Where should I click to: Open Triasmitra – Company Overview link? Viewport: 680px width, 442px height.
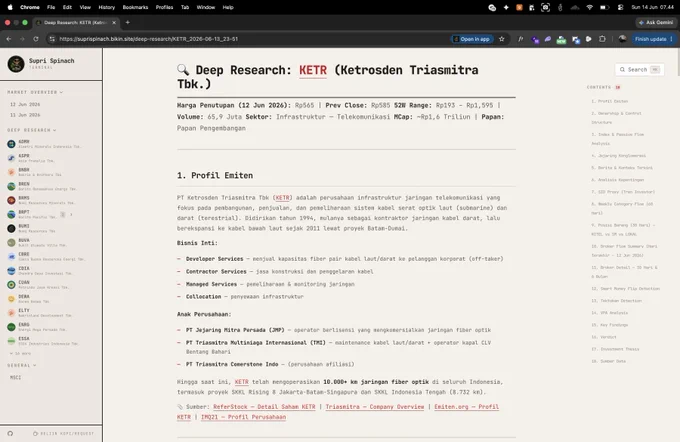click(x=375, y=407)
